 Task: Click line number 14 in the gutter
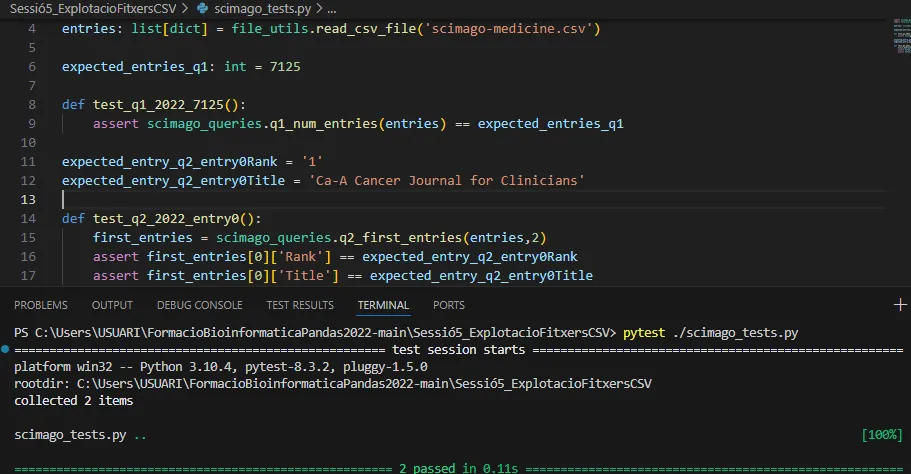[x=31, y=219]
